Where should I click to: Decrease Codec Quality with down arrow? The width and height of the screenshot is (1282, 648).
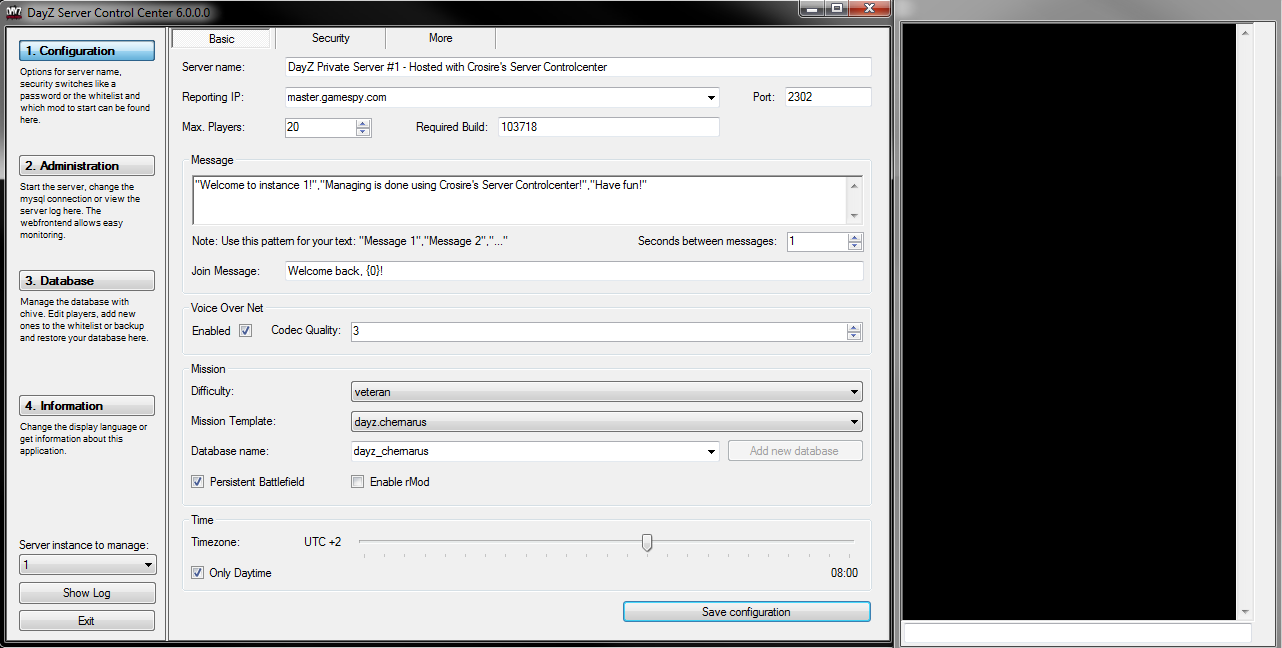pyautogui.click(x=854, y=336)
